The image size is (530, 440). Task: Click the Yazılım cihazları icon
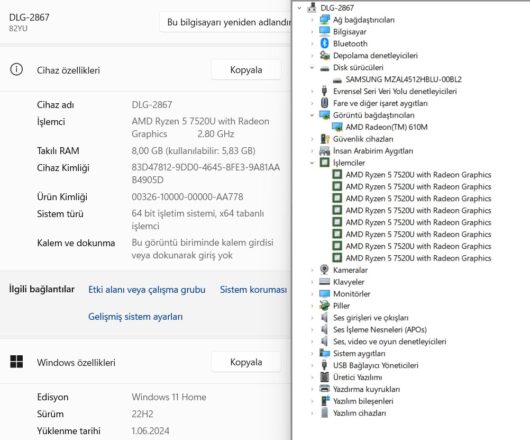tap(324, 413)
